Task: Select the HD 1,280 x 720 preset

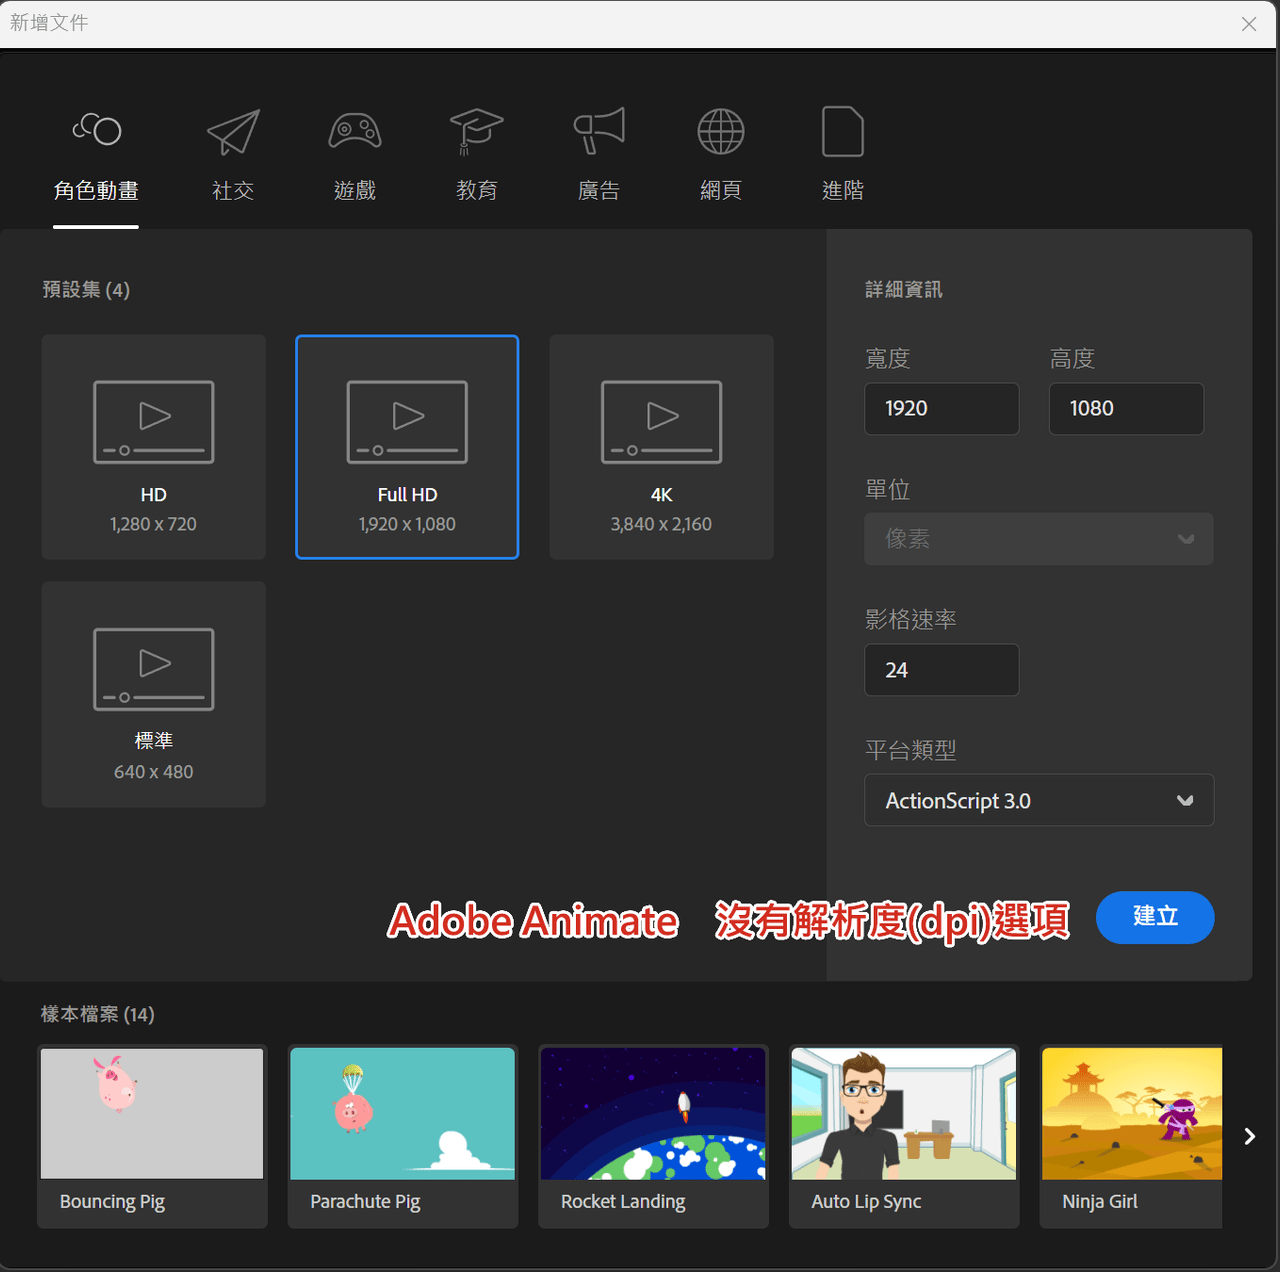Action: [x=154, y=447]
